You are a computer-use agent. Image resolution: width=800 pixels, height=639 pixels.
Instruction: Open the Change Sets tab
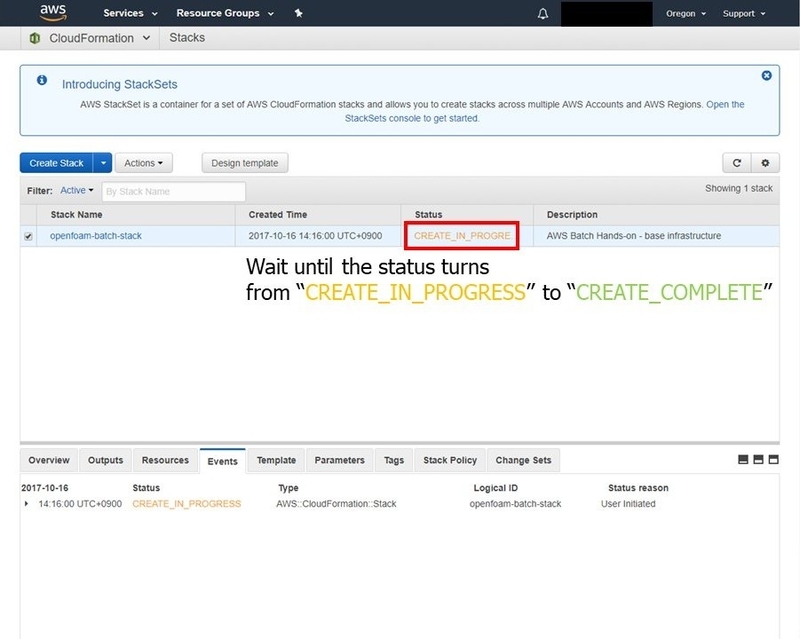coord(523,460)
